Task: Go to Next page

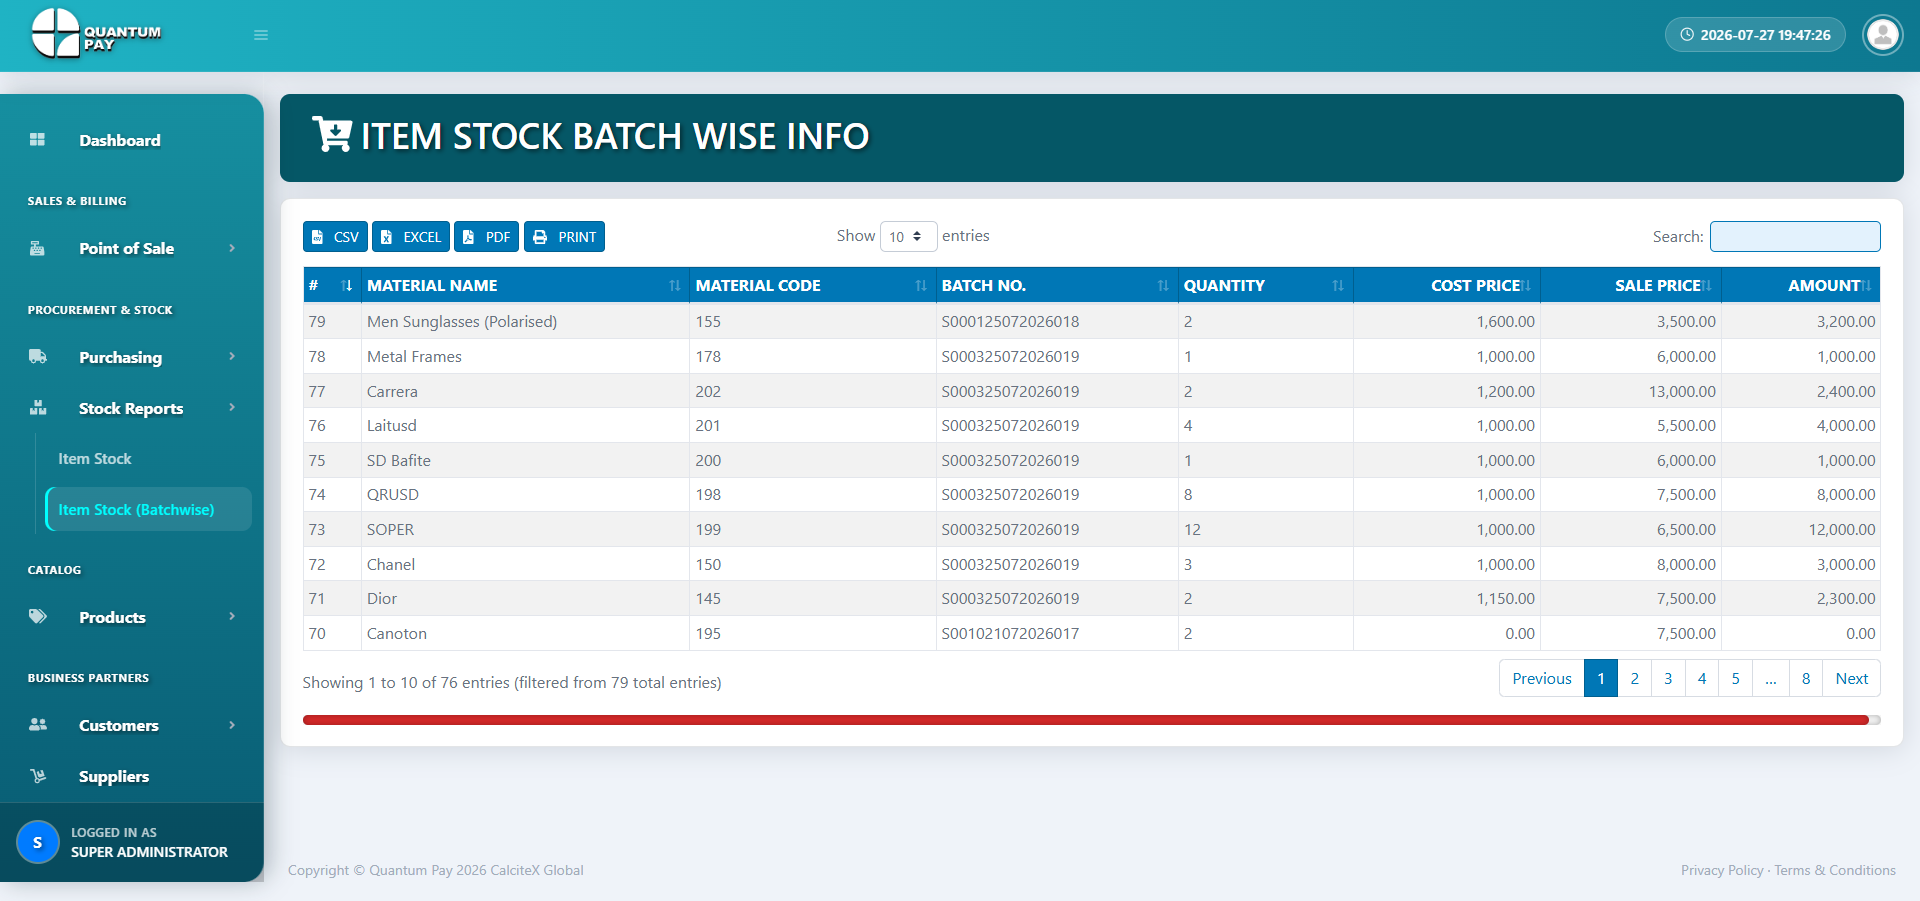Action: pos(1852,678)
